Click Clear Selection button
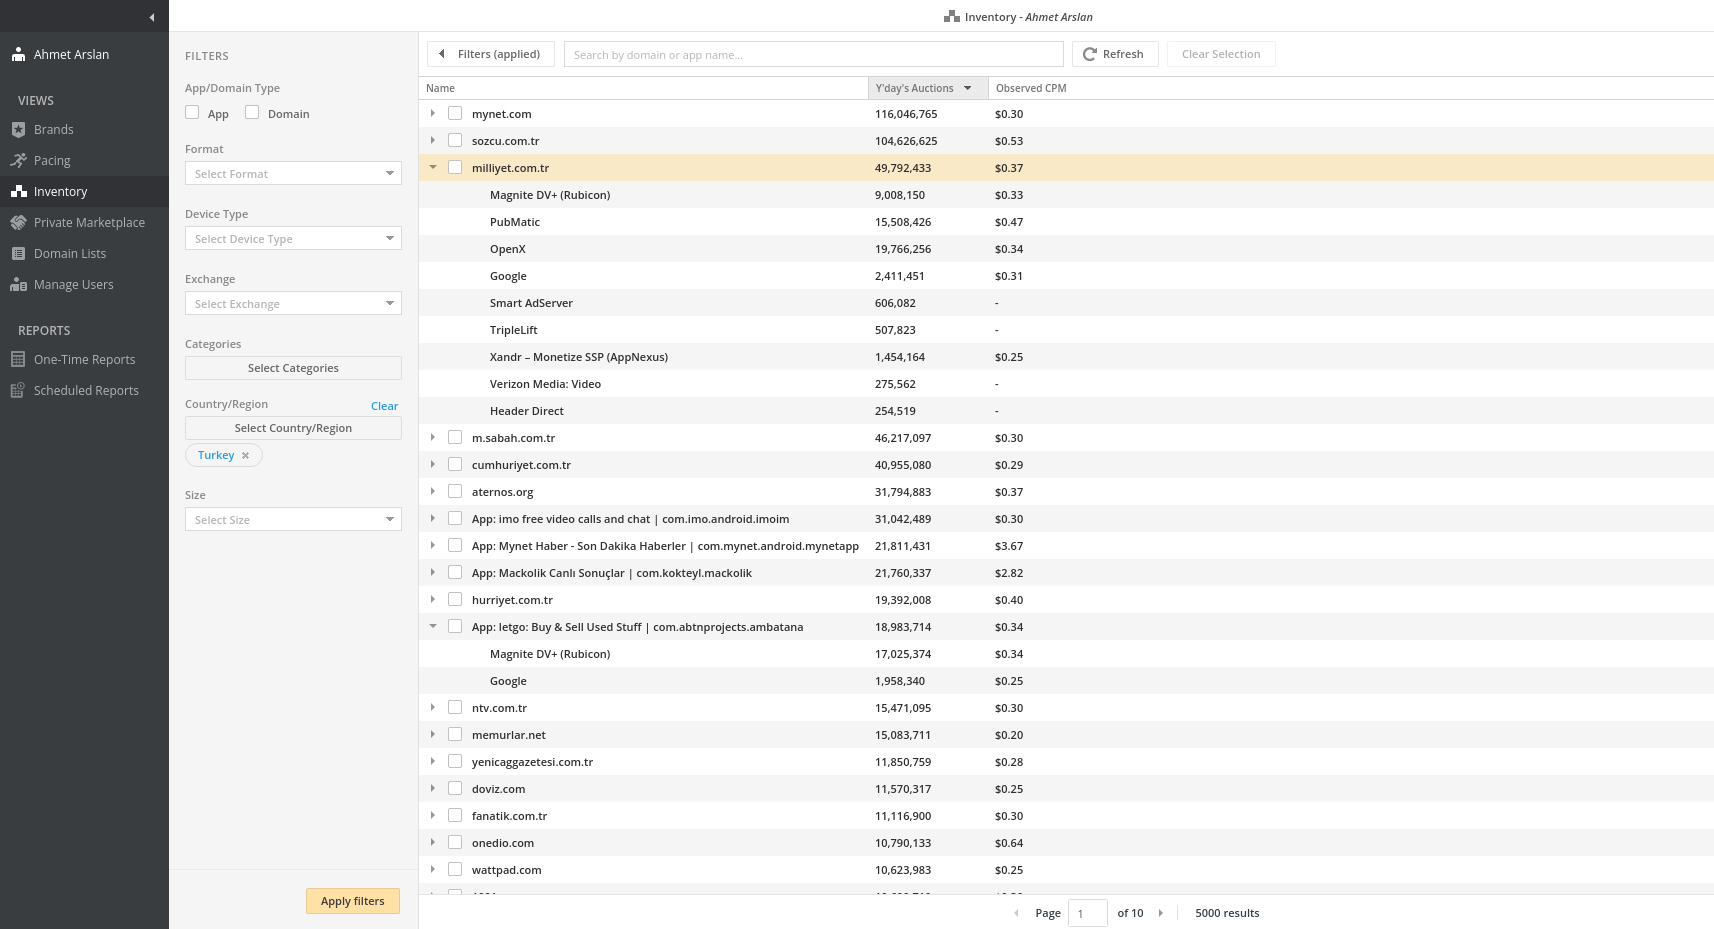 coord(1221,54)
